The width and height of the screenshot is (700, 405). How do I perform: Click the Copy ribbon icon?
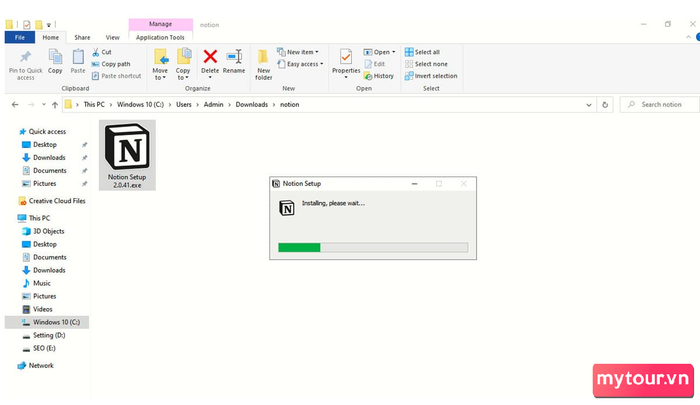55,57
